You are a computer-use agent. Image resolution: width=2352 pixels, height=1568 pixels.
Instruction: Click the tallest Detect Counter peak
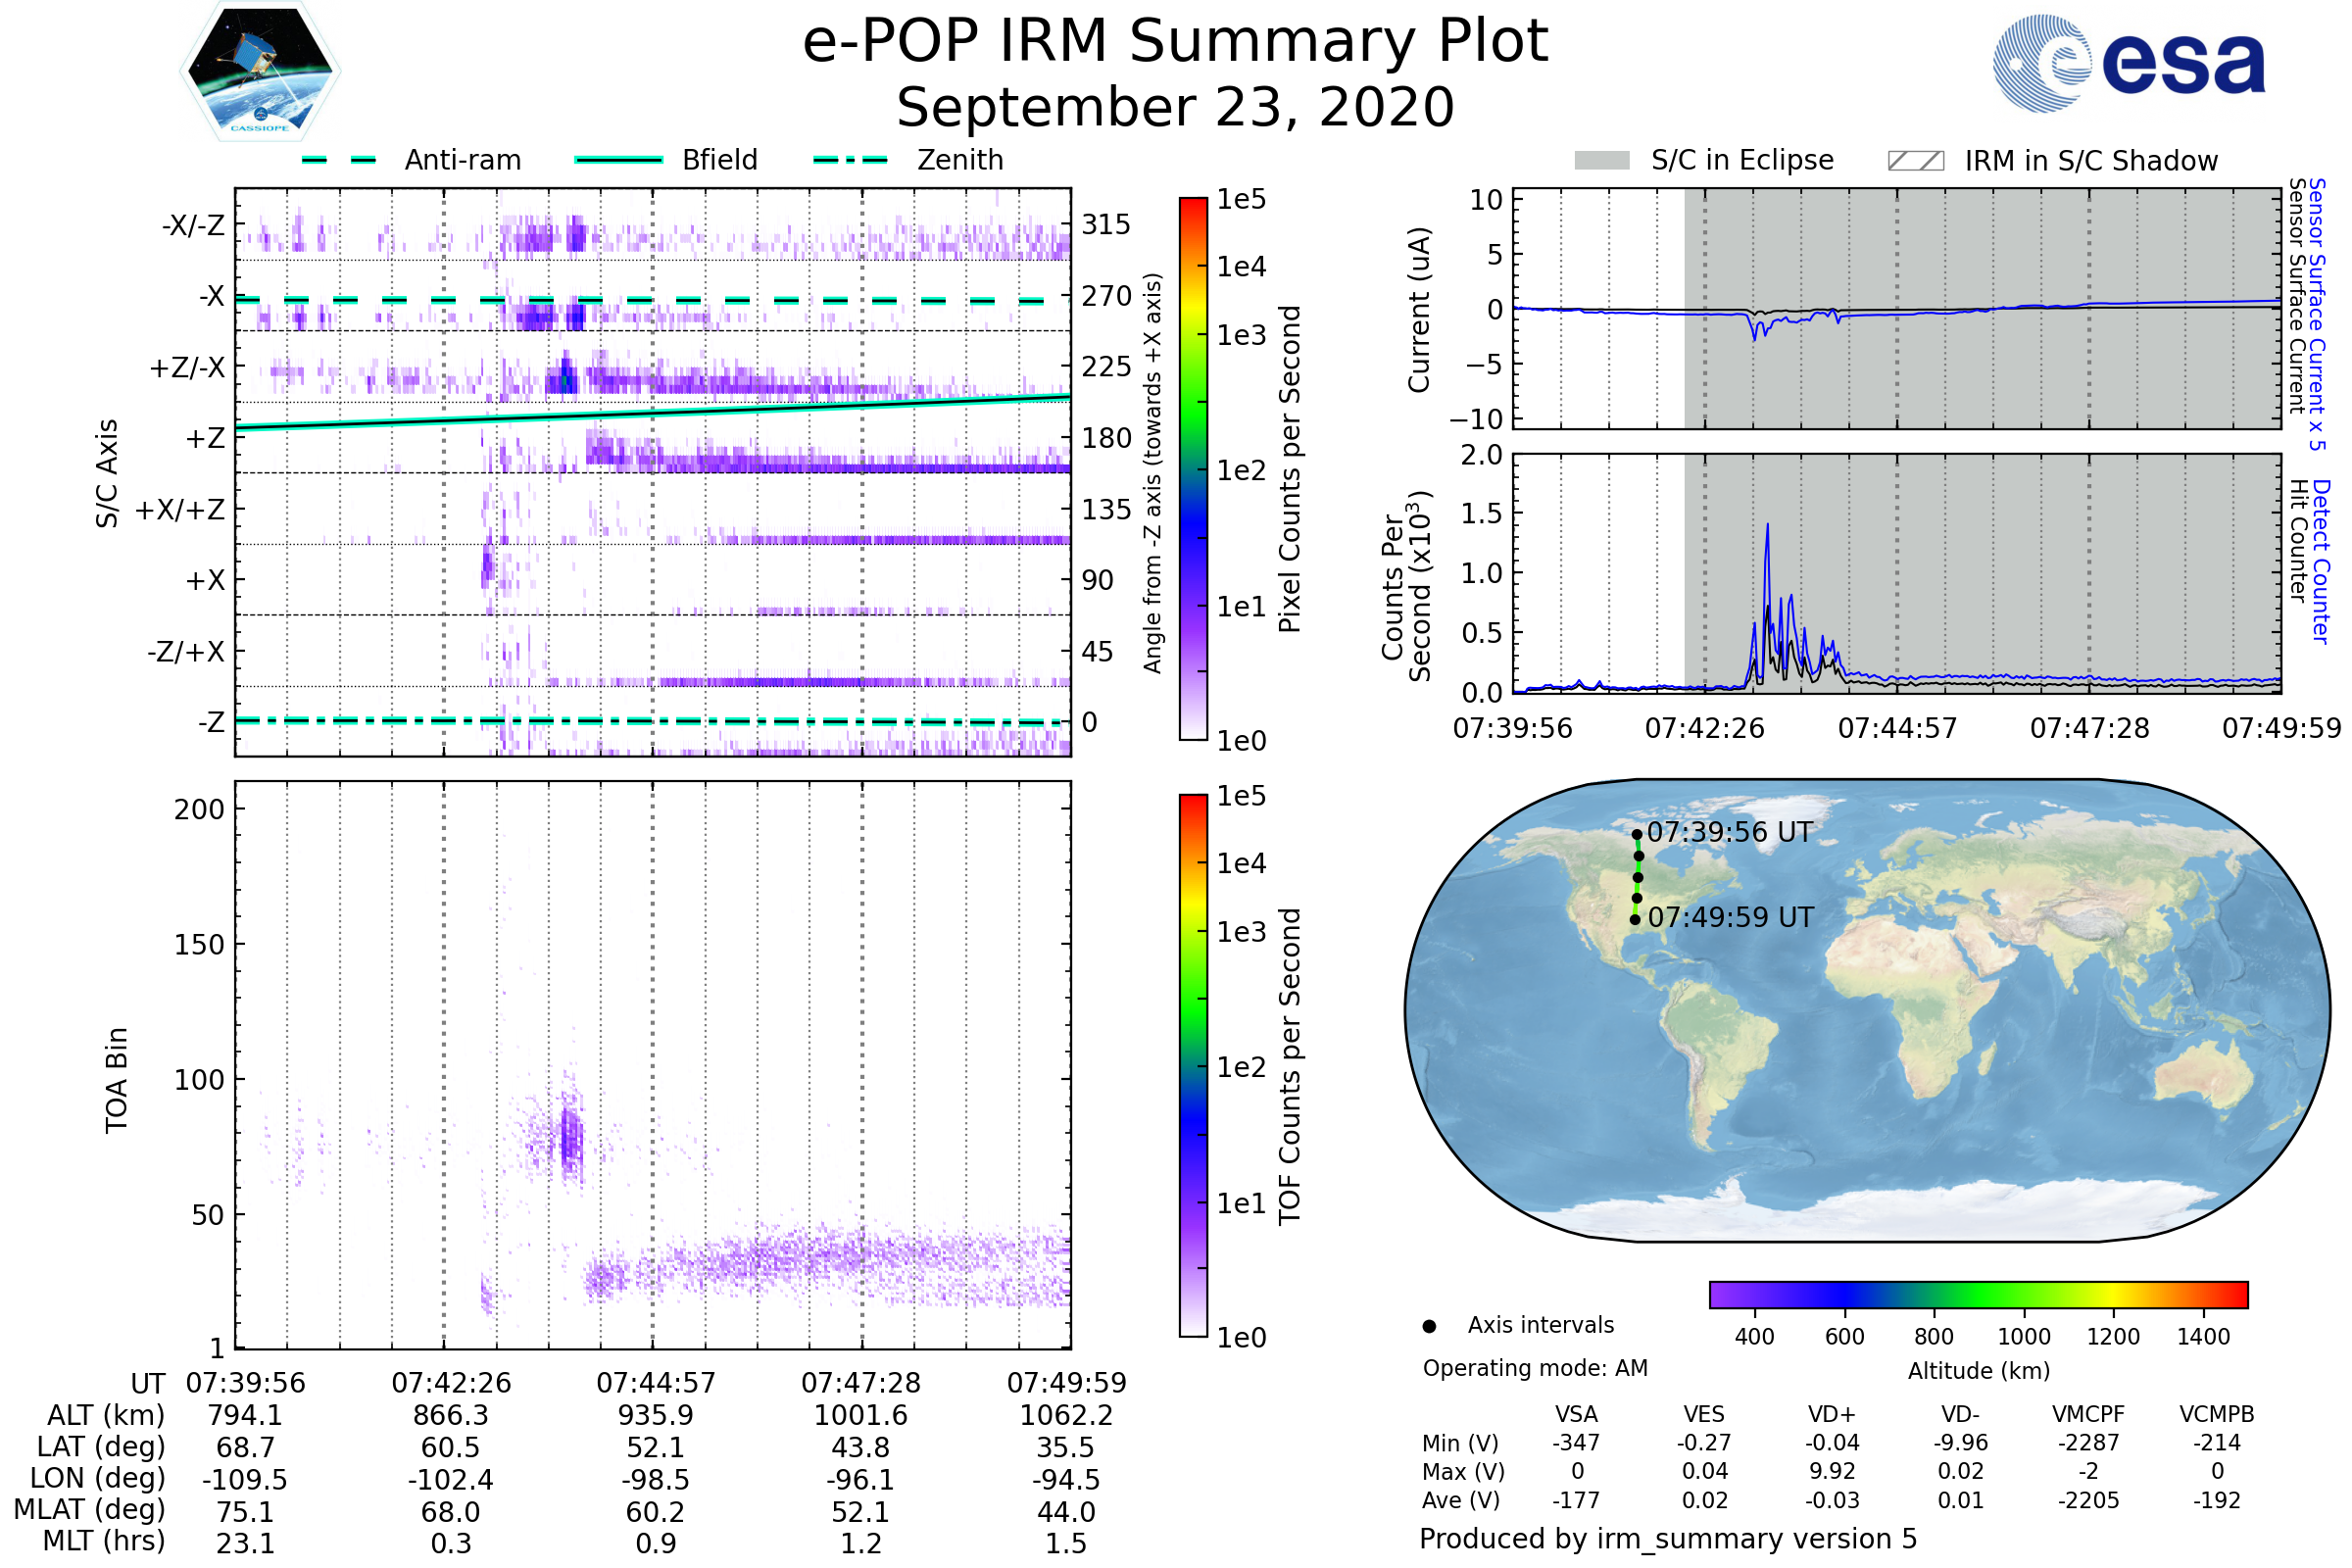pos(1767,526)
